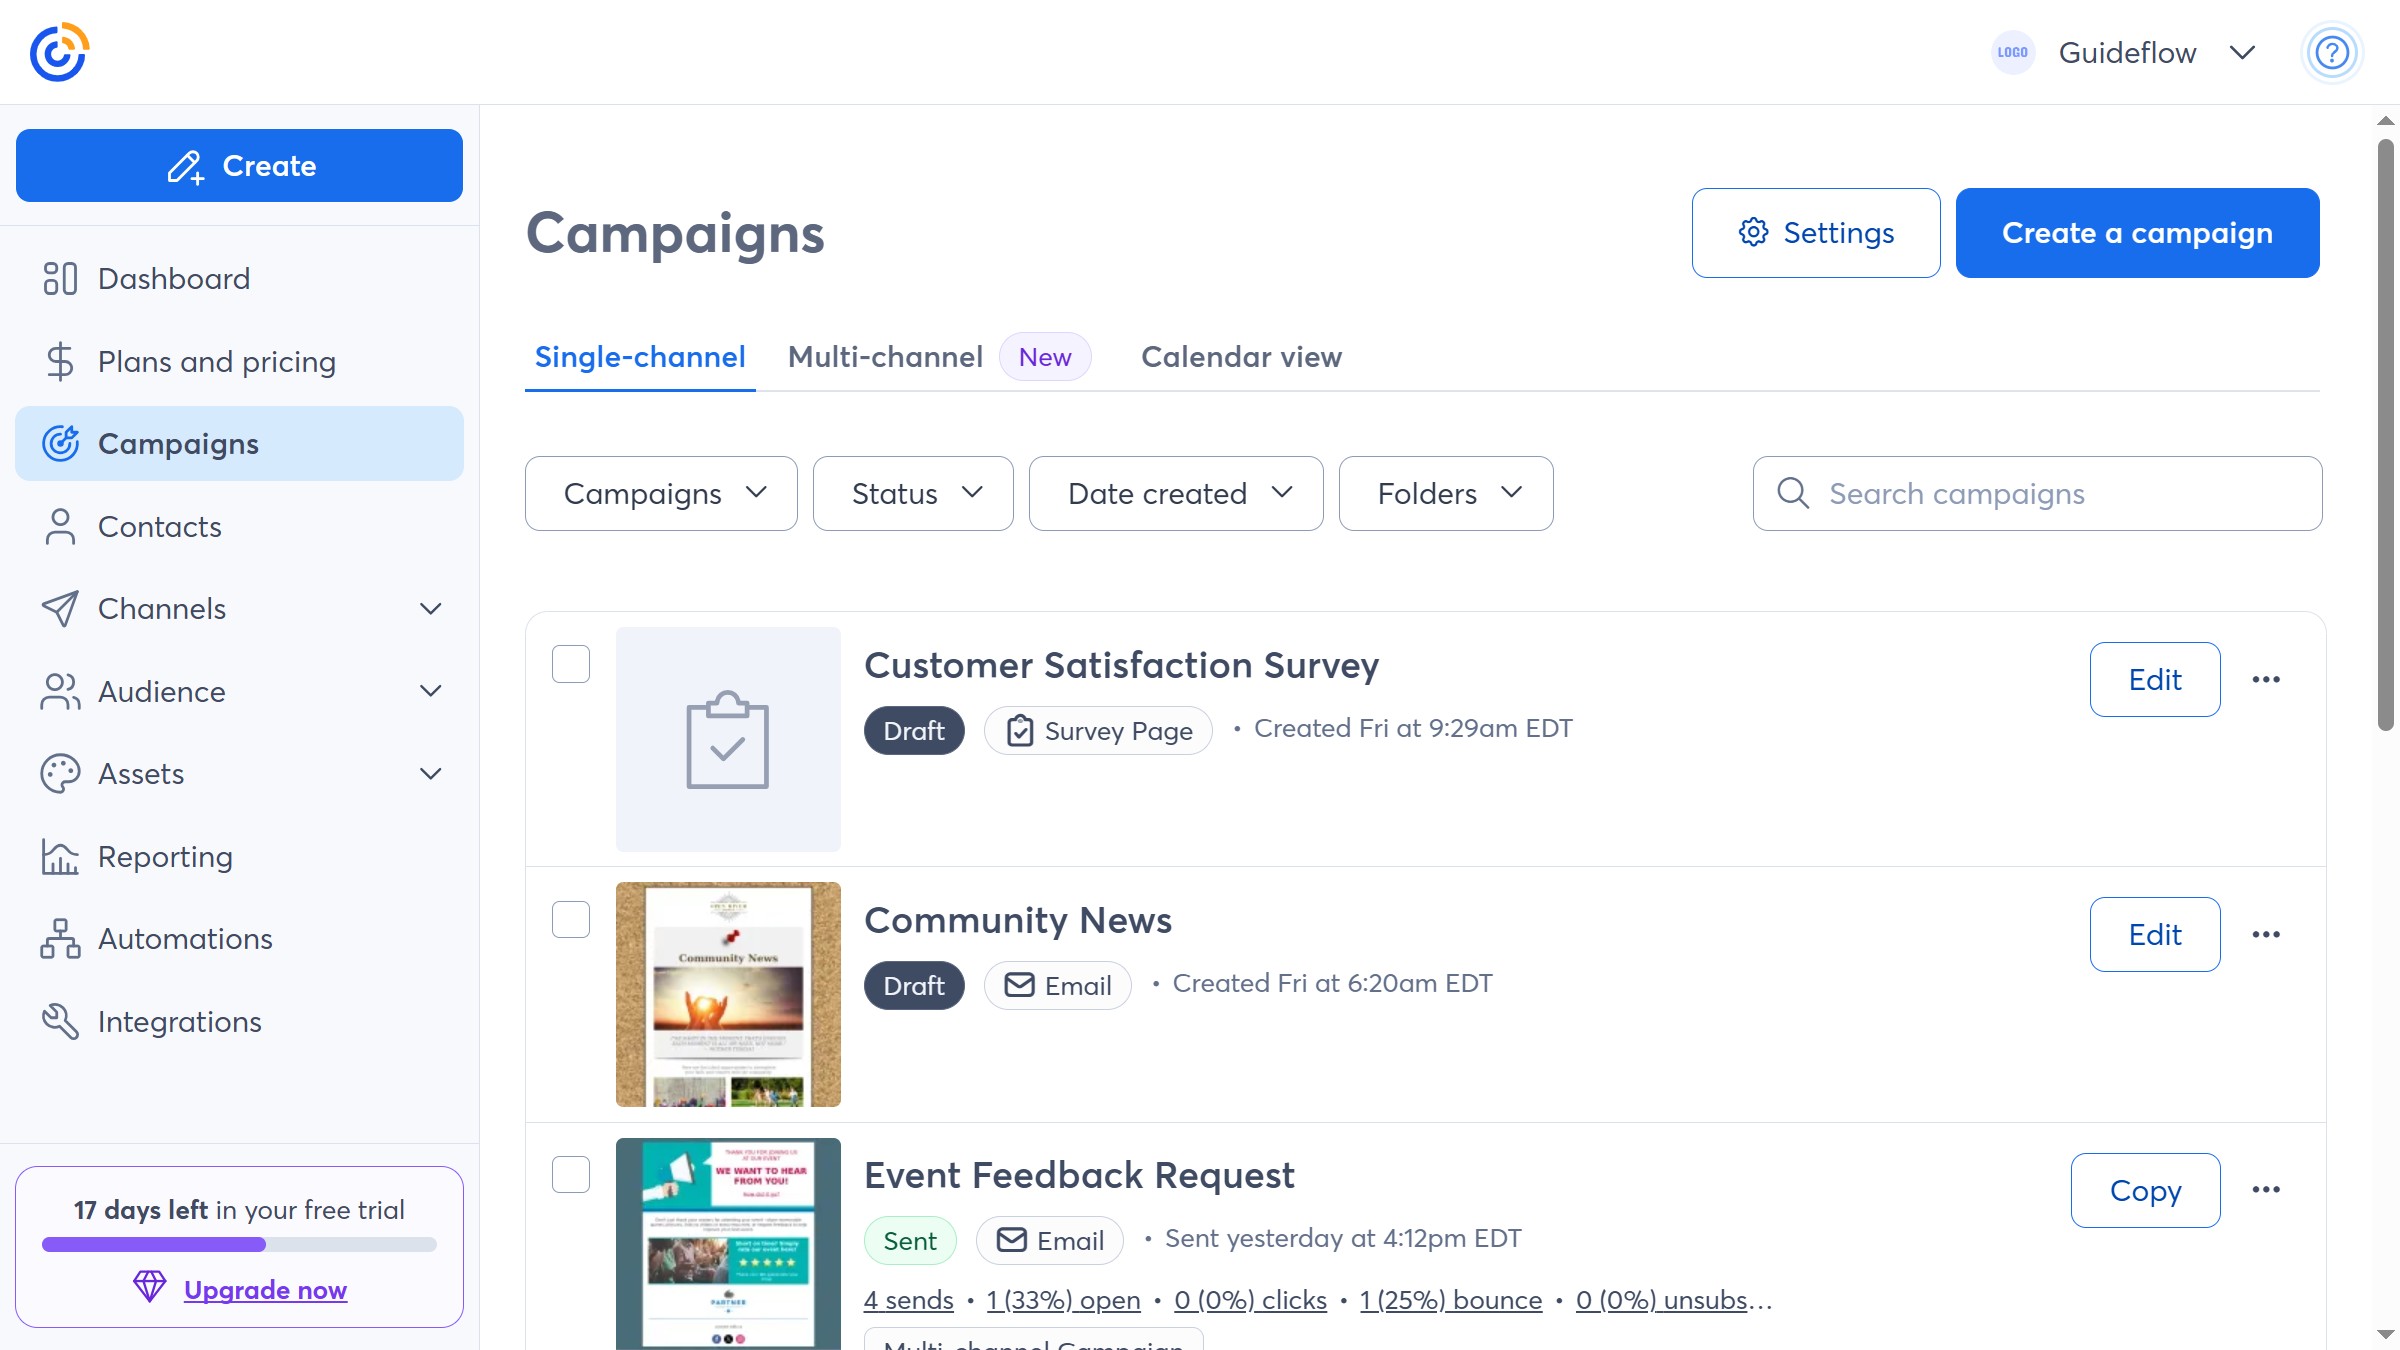The height and width of the screenshot is (1350, 2400).
Task: Switch to the Multi-channel tab
Action: (884, 357)
